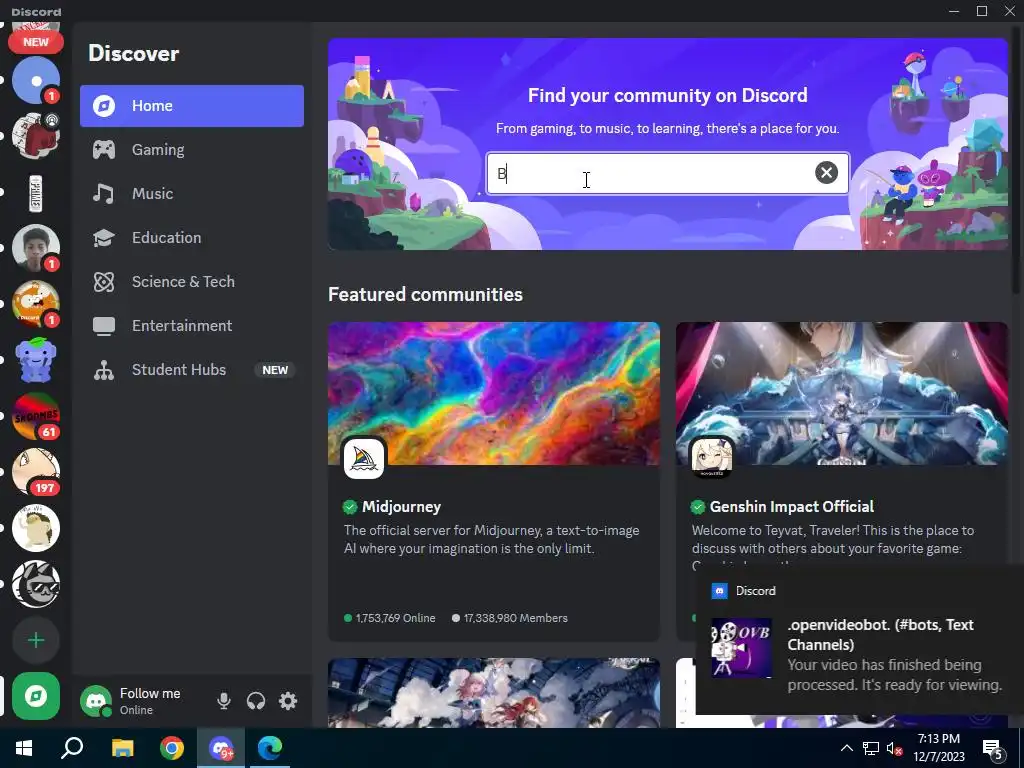Open the anime-themed community card below Midjourney
Viewport: 1024px width, 768px height.
pos(494,693)
